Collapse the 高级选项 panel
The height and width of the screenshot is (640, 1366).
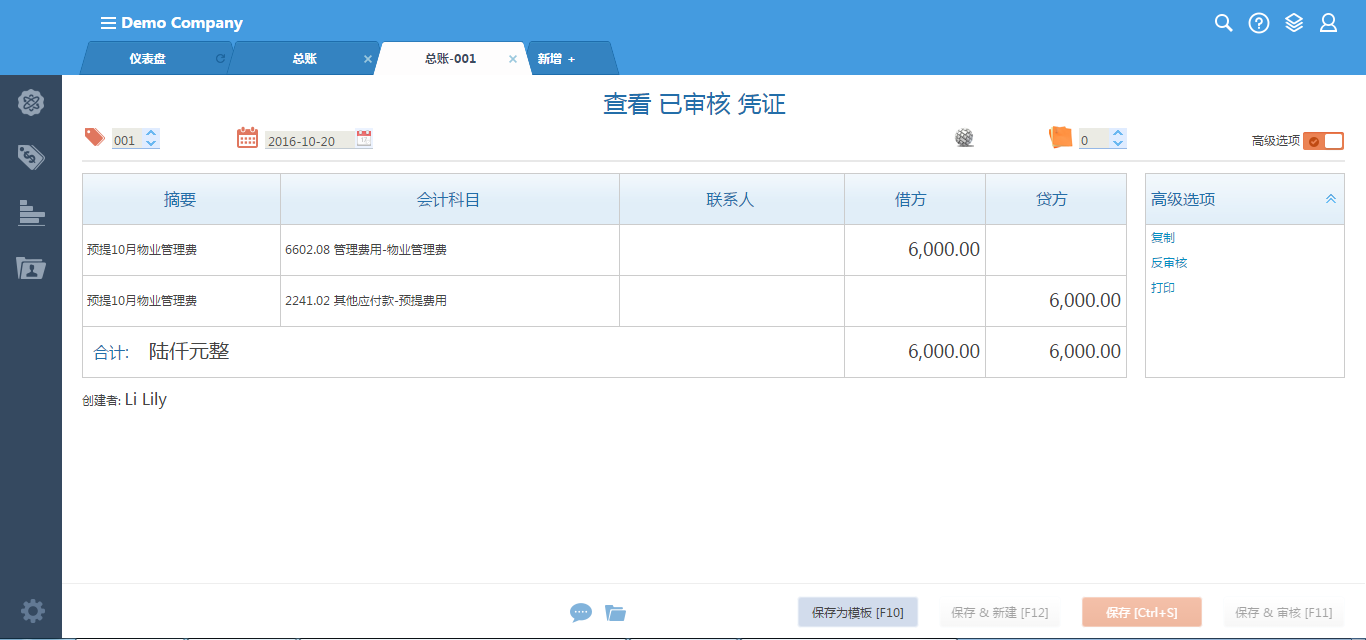(x=1331, y=199)
